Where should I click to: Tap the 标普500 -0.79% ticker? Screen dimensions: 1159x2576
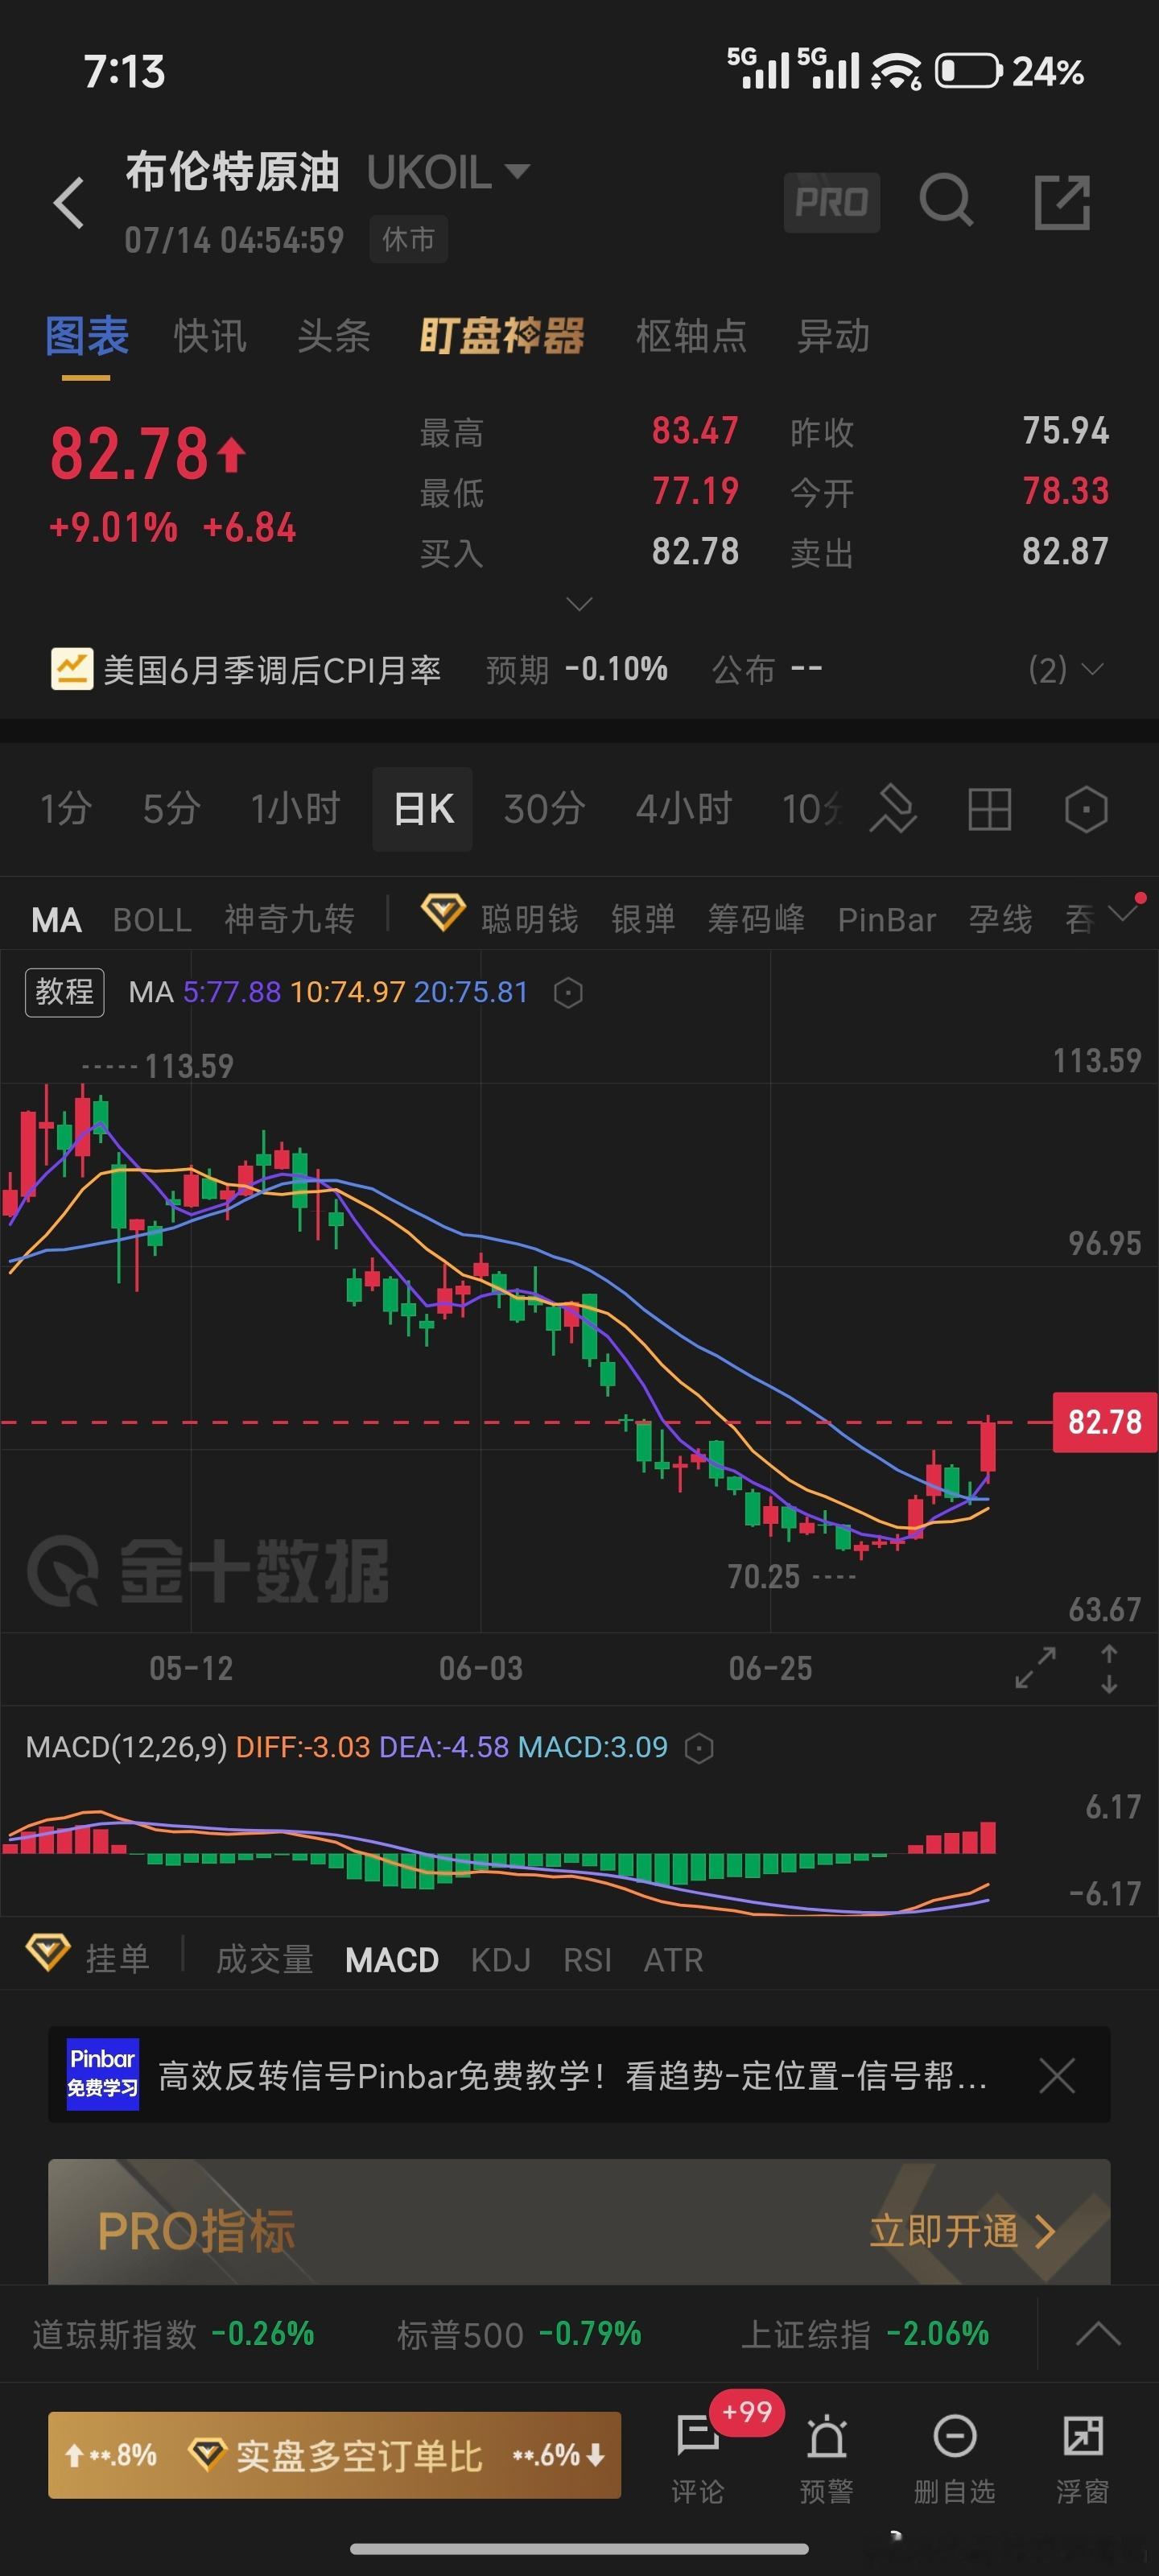(519, 2334)
